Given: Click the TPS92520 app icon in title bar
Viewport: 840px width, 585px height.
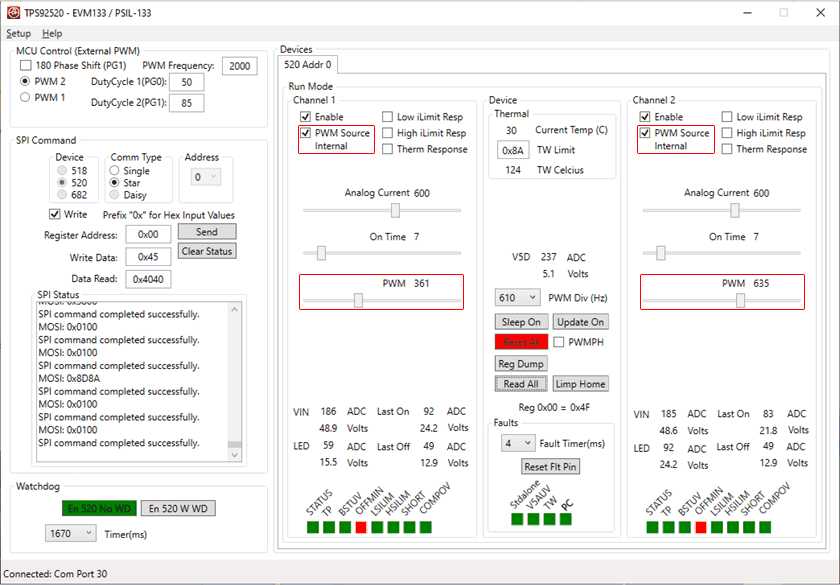Looking at the screenshot, I should pyautogui.click(x=12, y=13).
